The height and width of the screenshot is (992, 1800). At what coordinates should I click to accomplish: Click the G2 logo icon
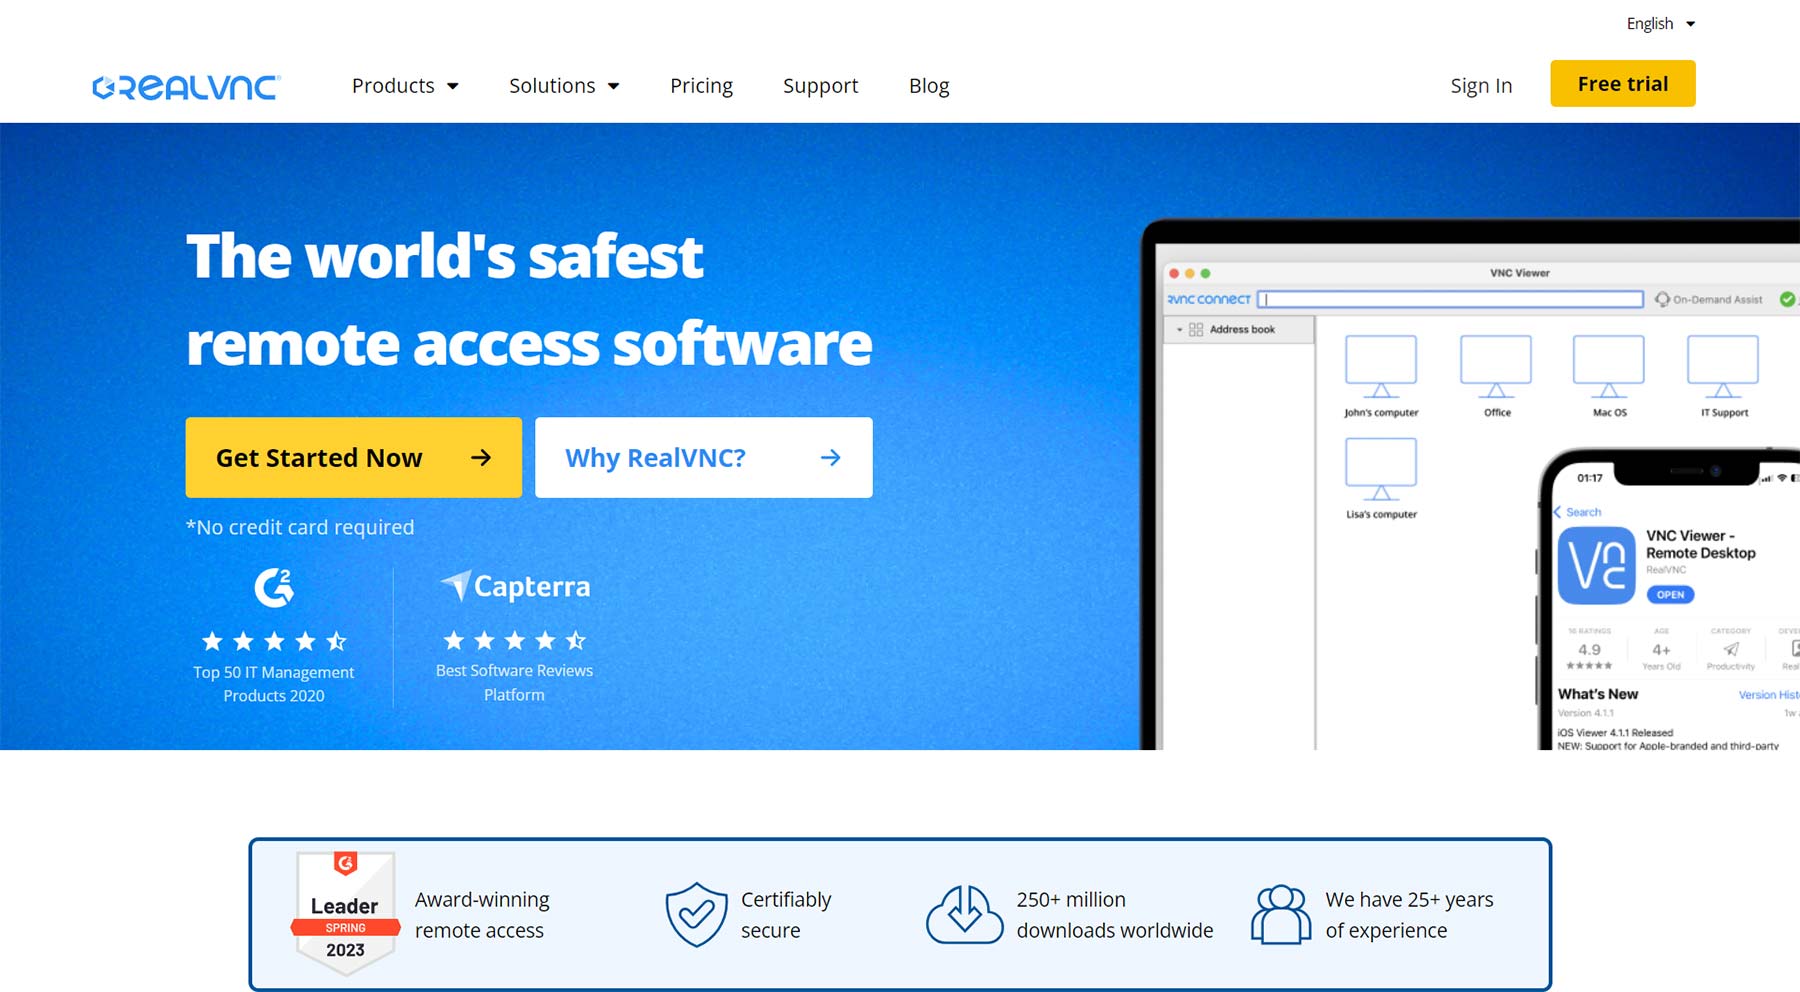click(x=274, y=588)
